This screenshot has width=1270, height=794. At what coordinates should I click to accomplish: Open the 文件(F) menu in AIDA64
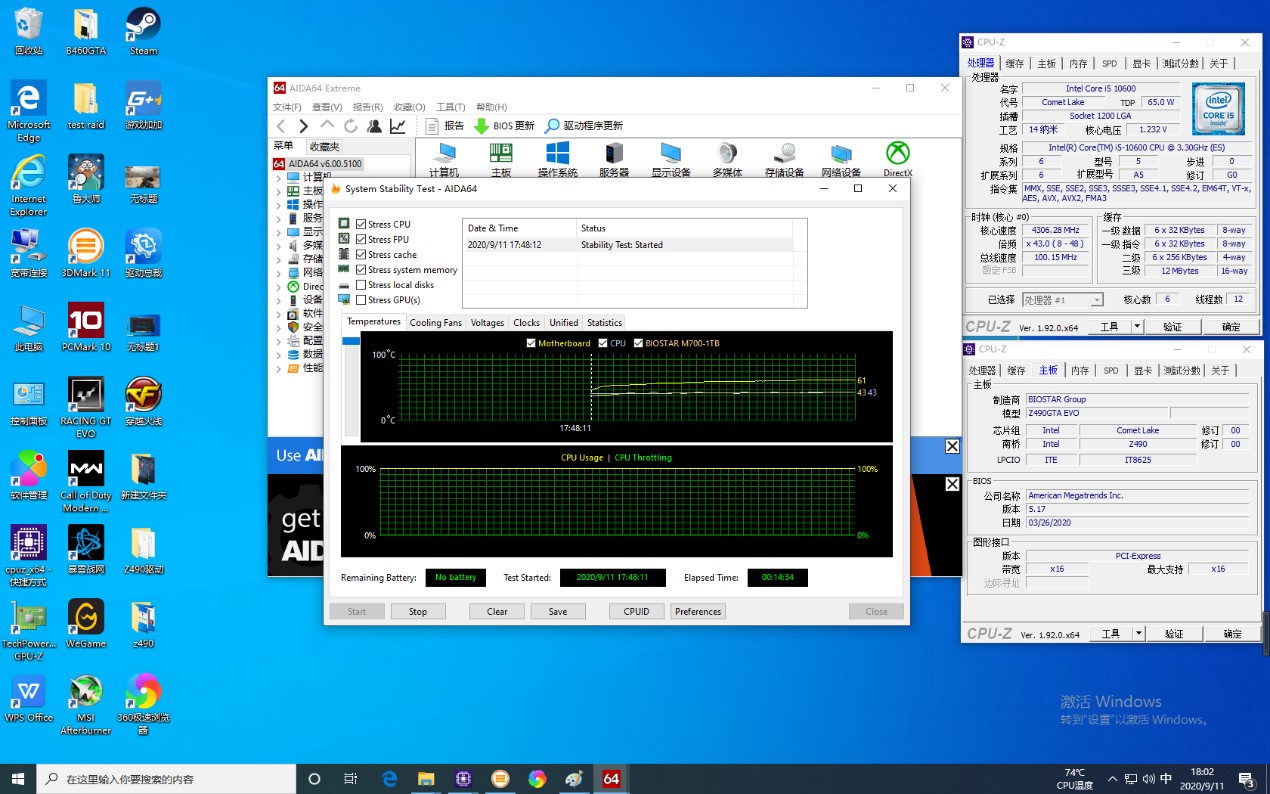(287, 107)
